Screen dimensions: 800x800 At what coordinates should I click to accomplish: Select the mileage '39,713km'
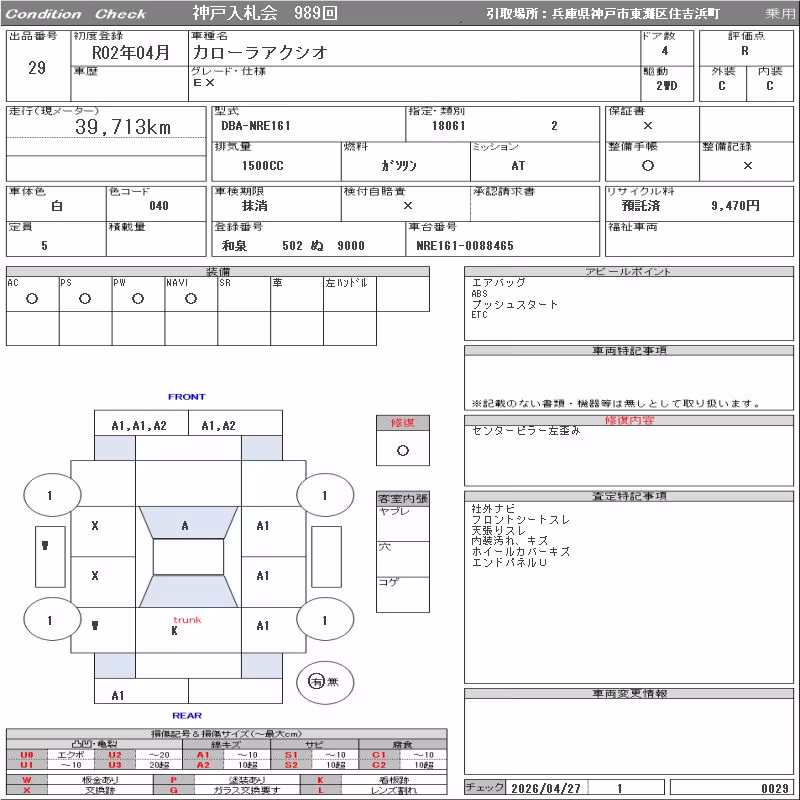tap(122, 127)
